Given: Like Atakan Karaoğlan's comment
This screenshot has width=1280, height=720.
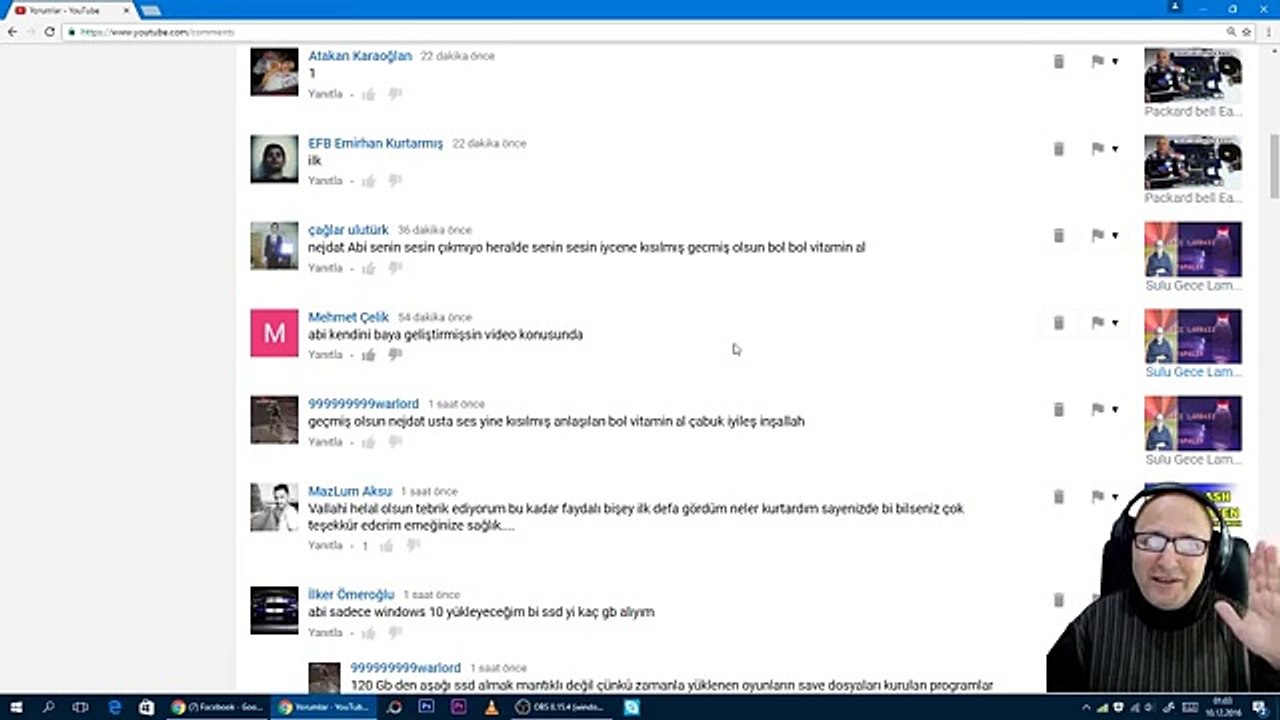Looking at the screenshot, I should (369, 94).
